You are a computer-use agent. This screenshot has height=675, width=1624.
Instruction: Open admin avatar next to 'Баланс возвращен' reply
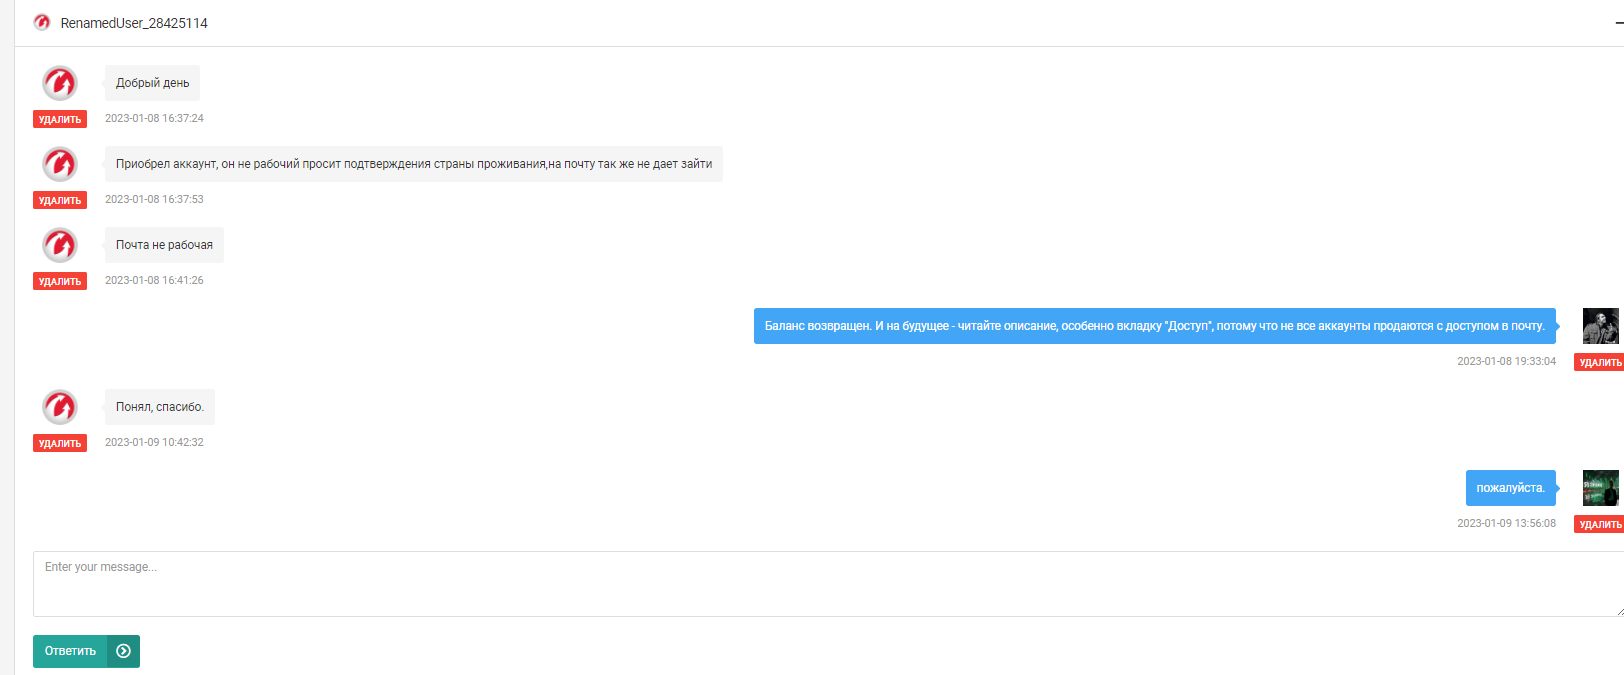[x=1599, y=326]
